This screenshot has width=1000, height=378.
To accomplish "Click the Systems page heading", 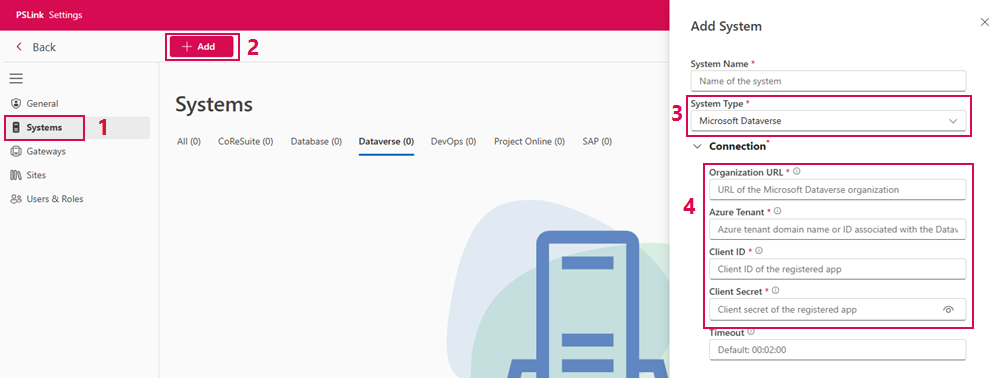I will tap(214, 105).
